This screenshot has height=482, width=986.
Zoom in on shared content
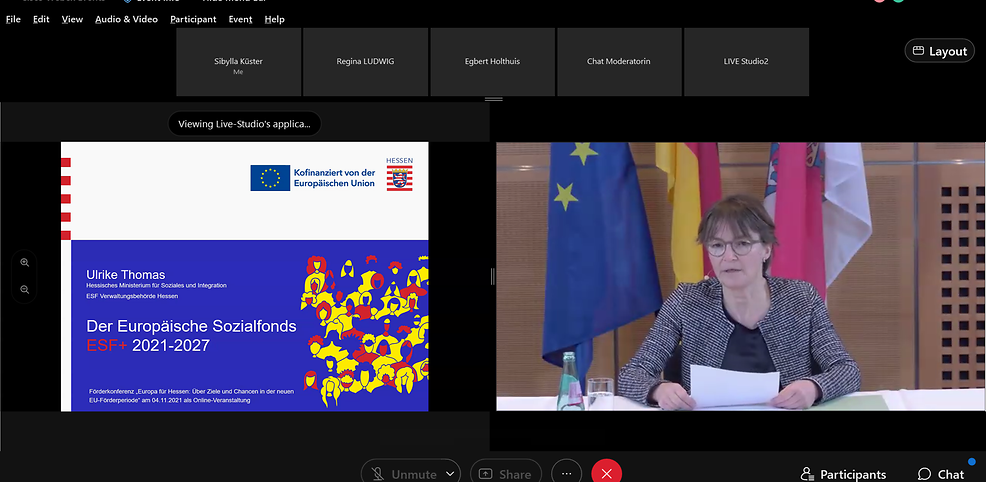pos(25,263)
